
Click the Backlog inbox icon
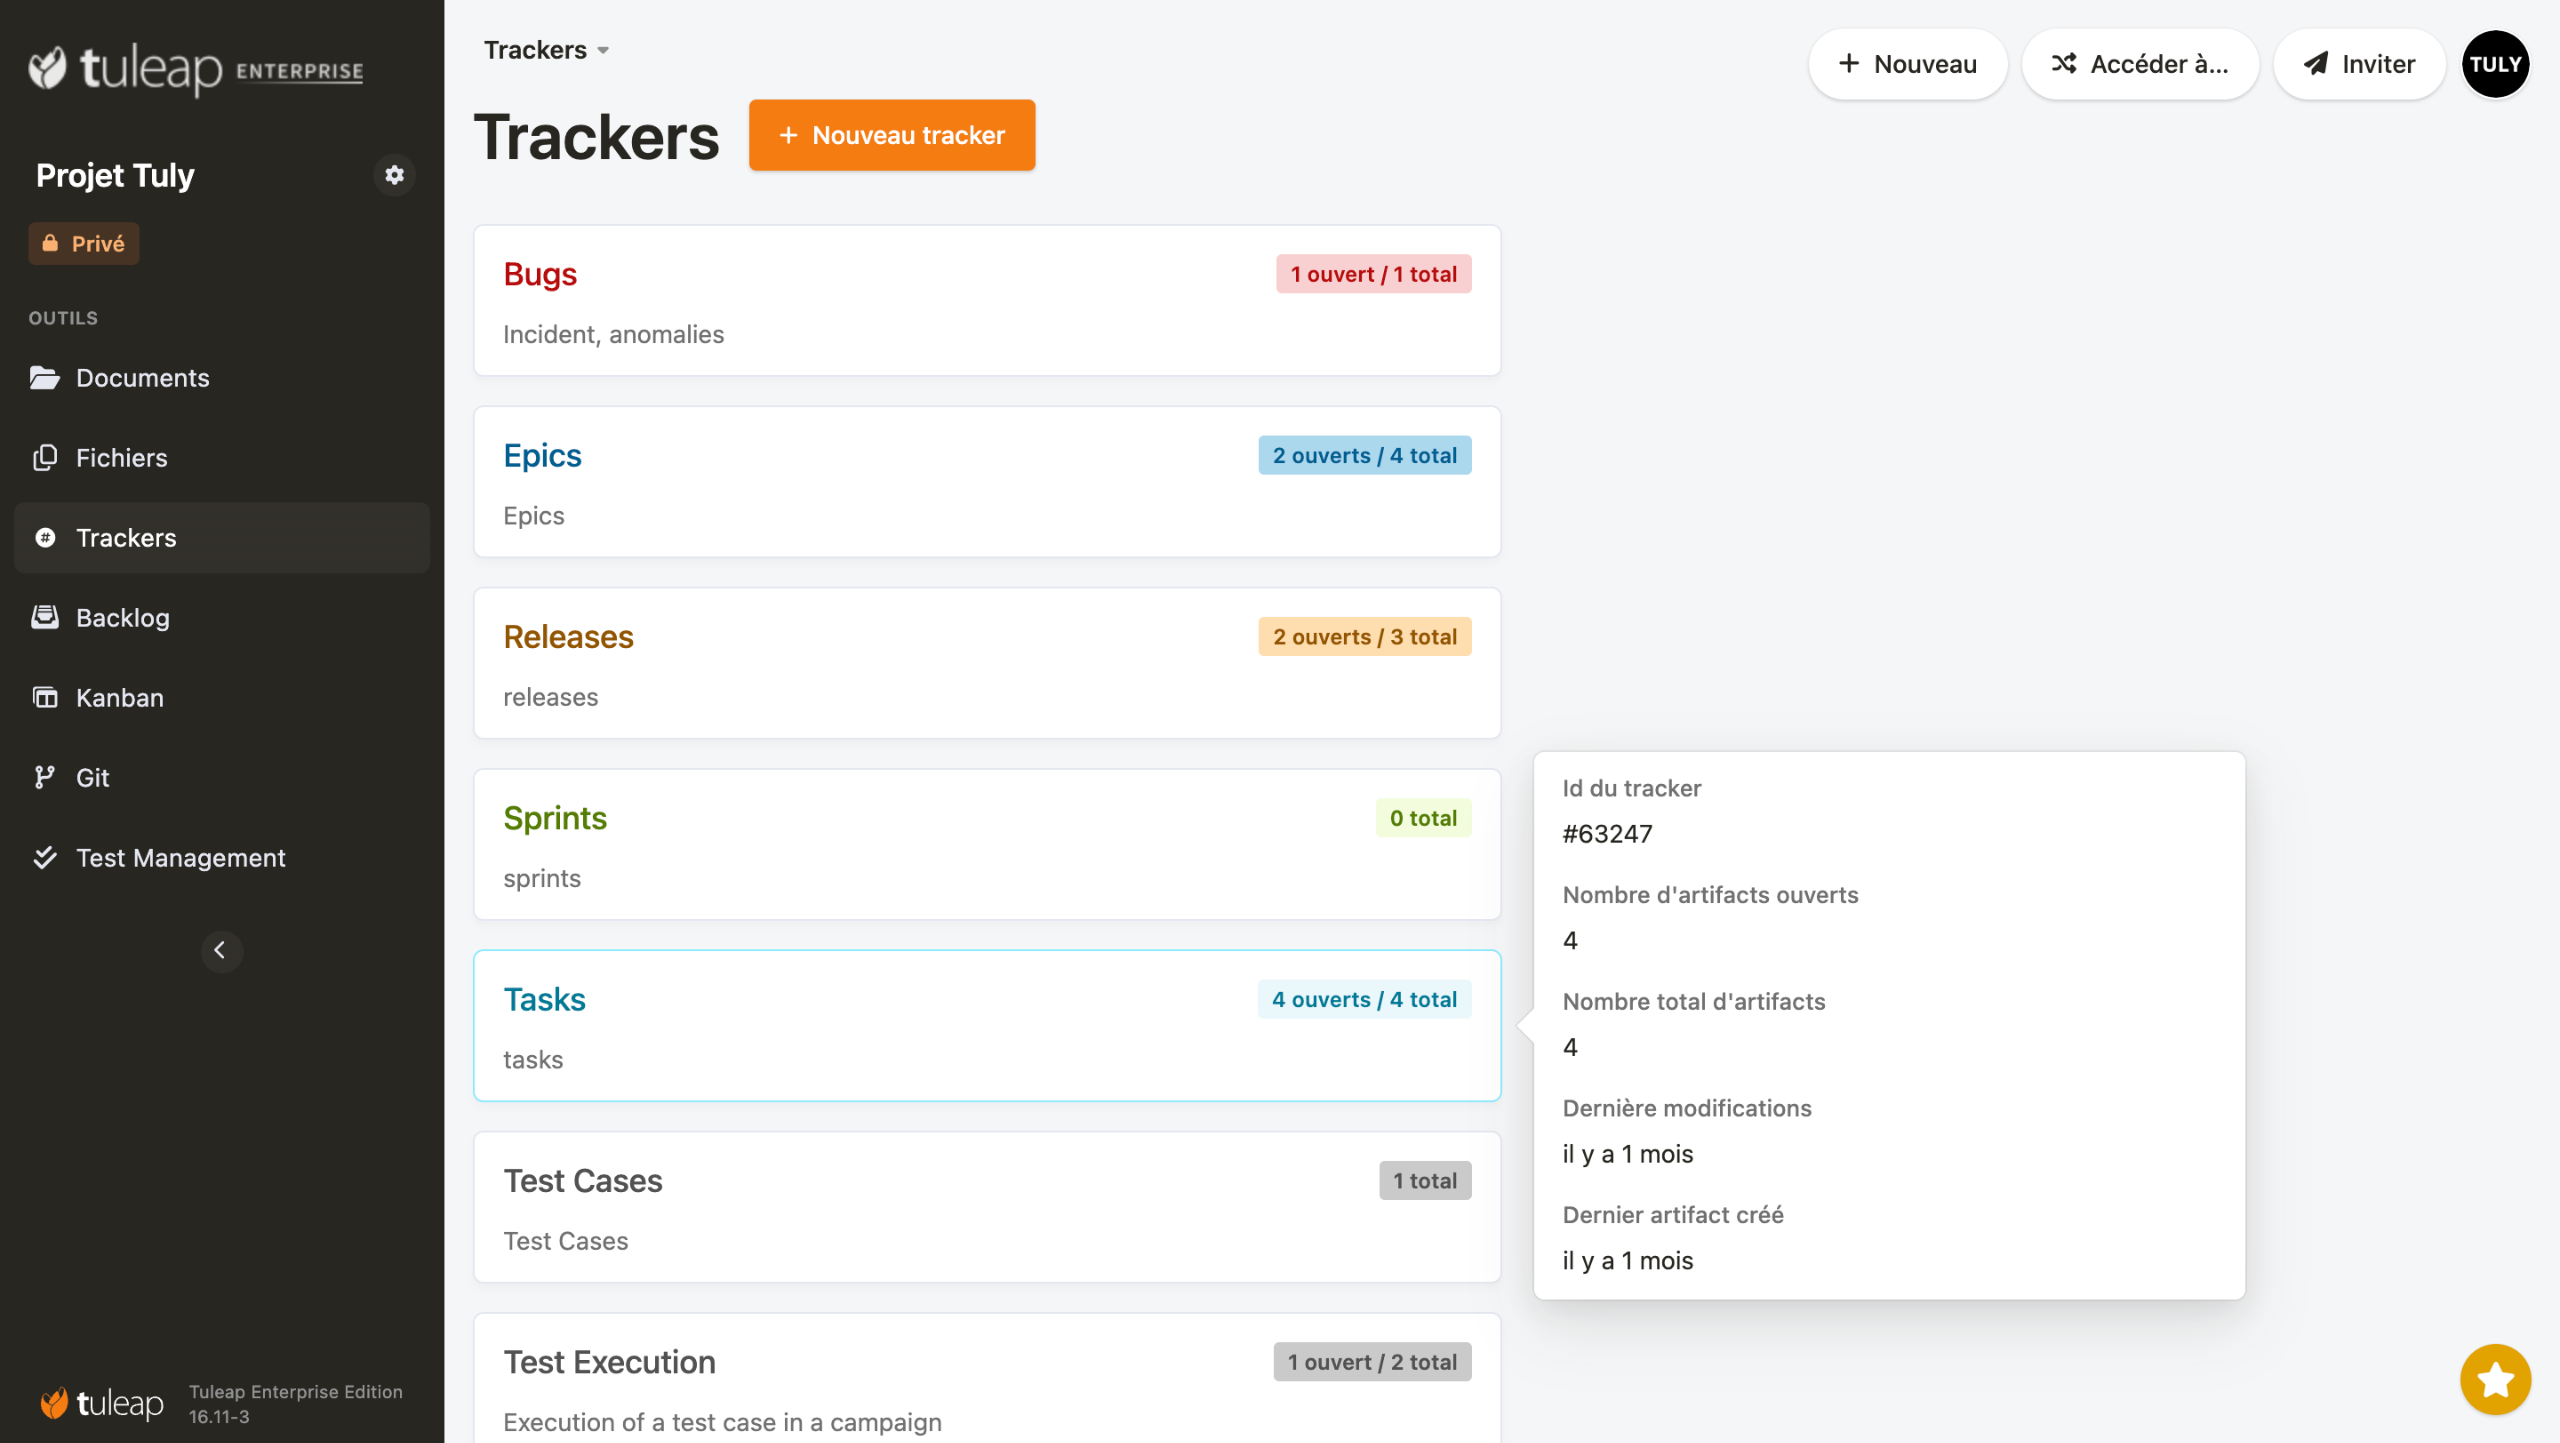pyautogui.click(x=44, y=617)
